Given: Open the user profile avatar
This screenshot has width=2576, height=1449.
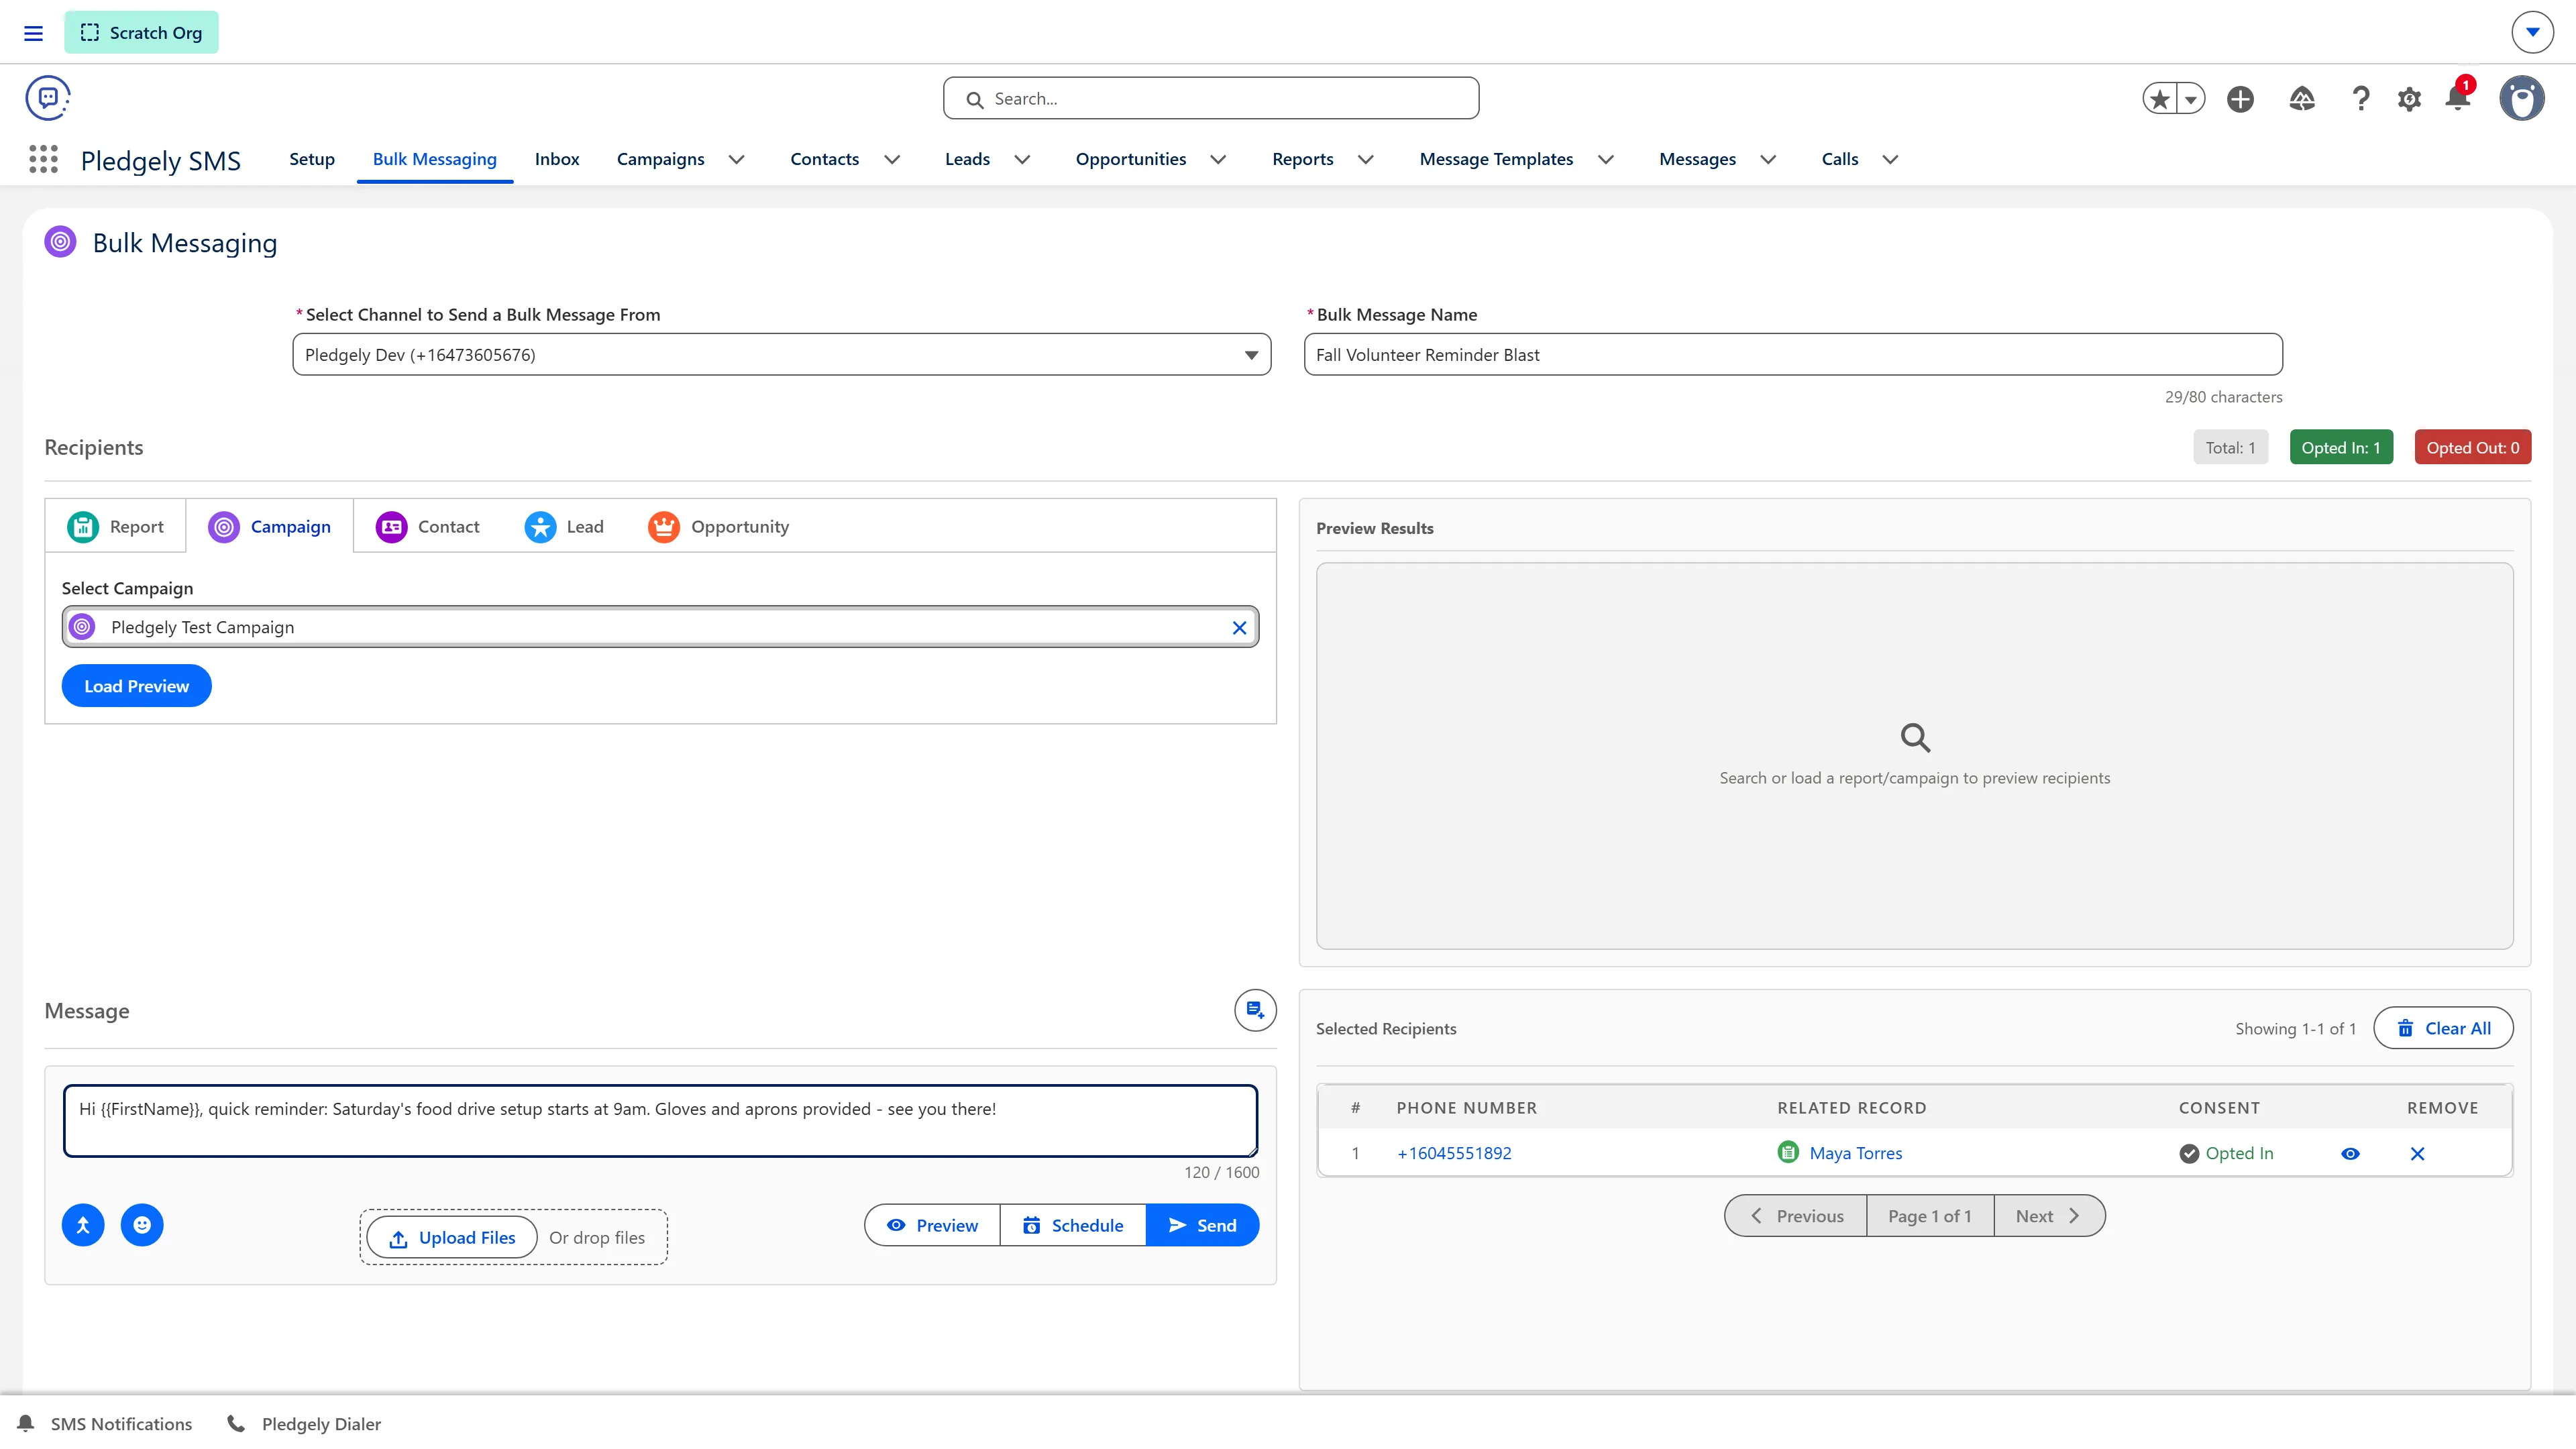Looking at the screenshot, I should coord(2522,98).
